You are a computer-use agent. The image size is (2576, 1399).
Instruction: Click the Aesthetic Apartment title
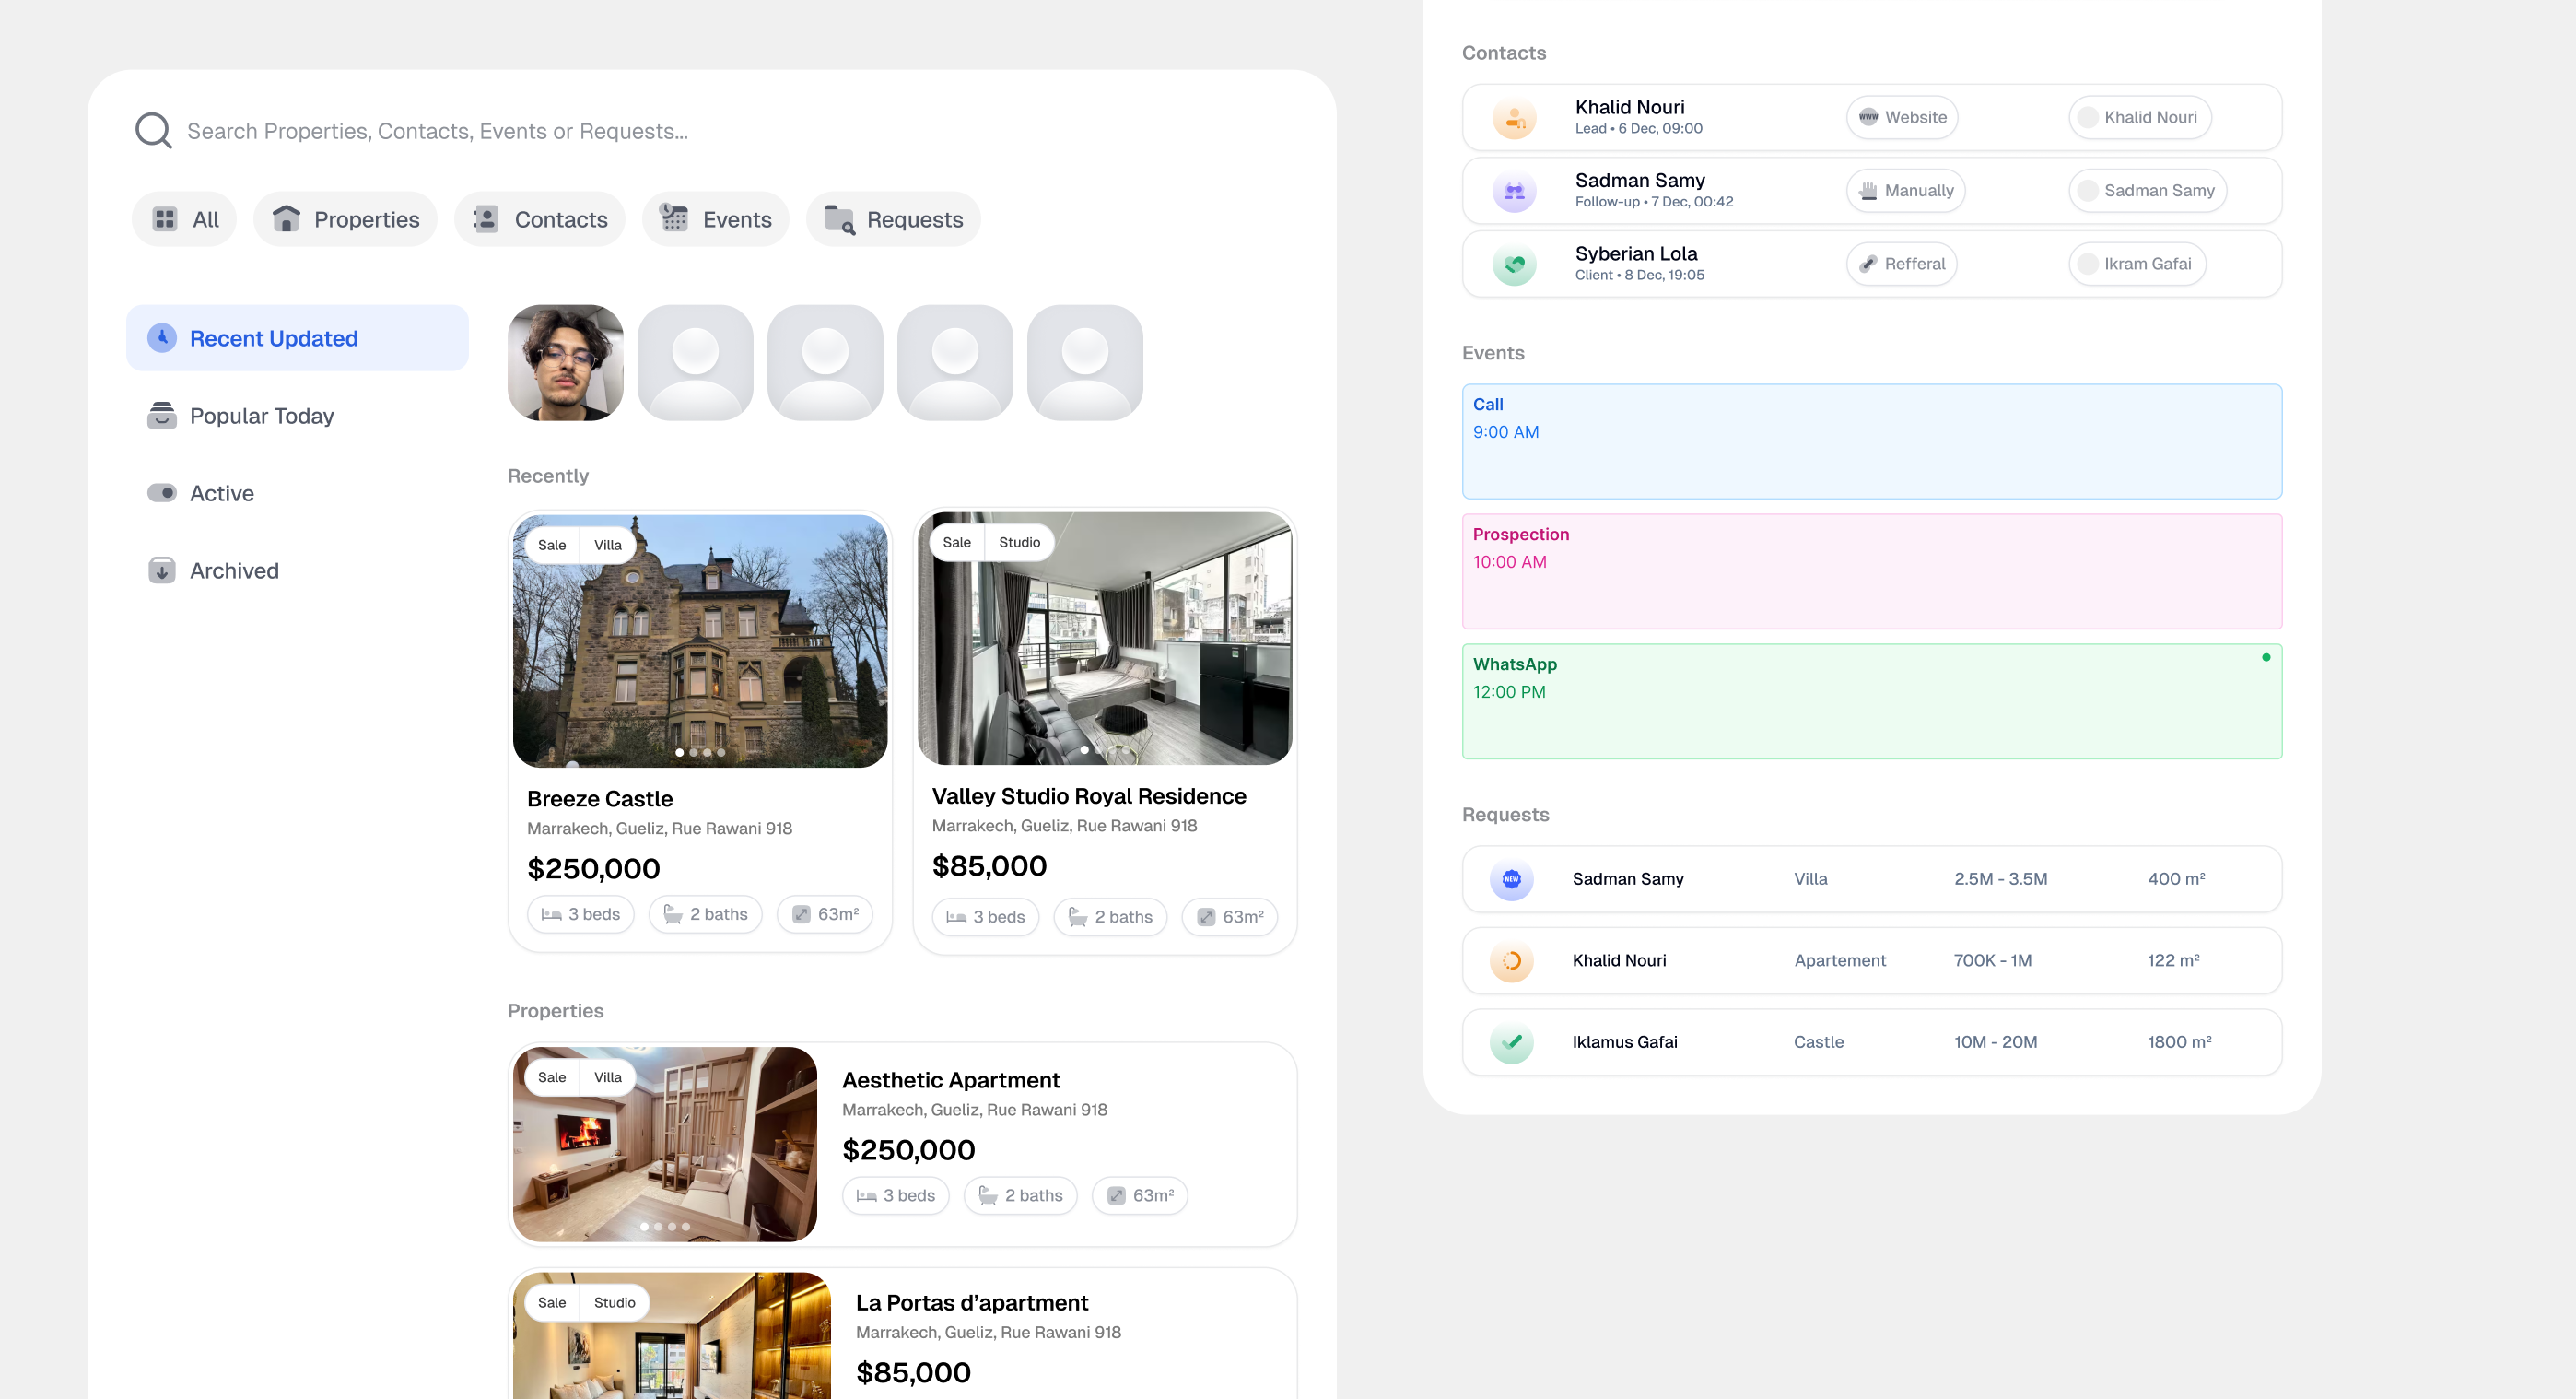951,1080
